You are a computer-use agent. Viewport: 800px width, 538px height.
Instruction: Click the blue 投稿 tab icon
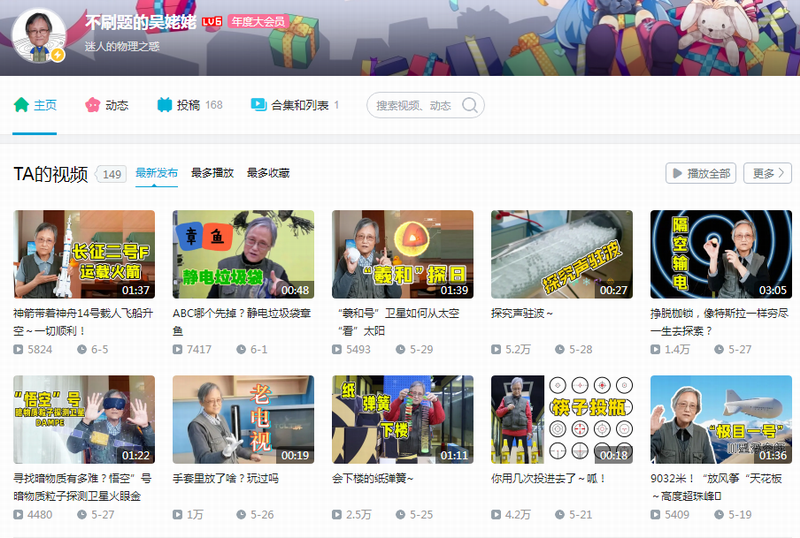click(x=165, y=105)
